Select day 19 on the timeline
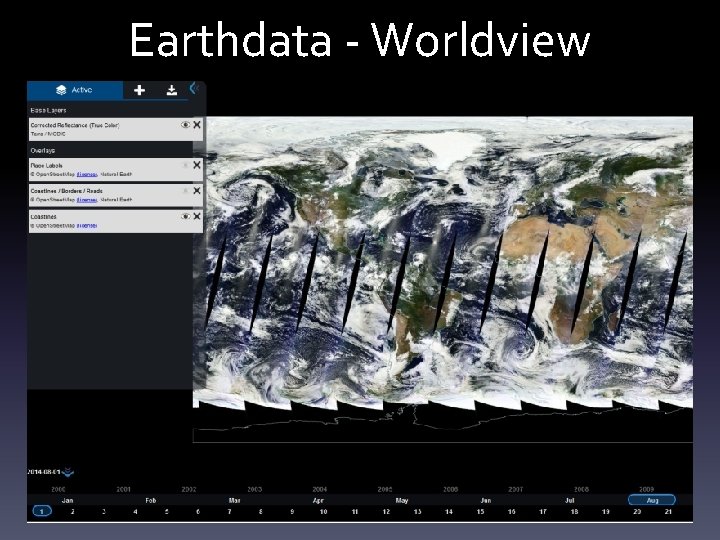720x540 pixels. 606,512
